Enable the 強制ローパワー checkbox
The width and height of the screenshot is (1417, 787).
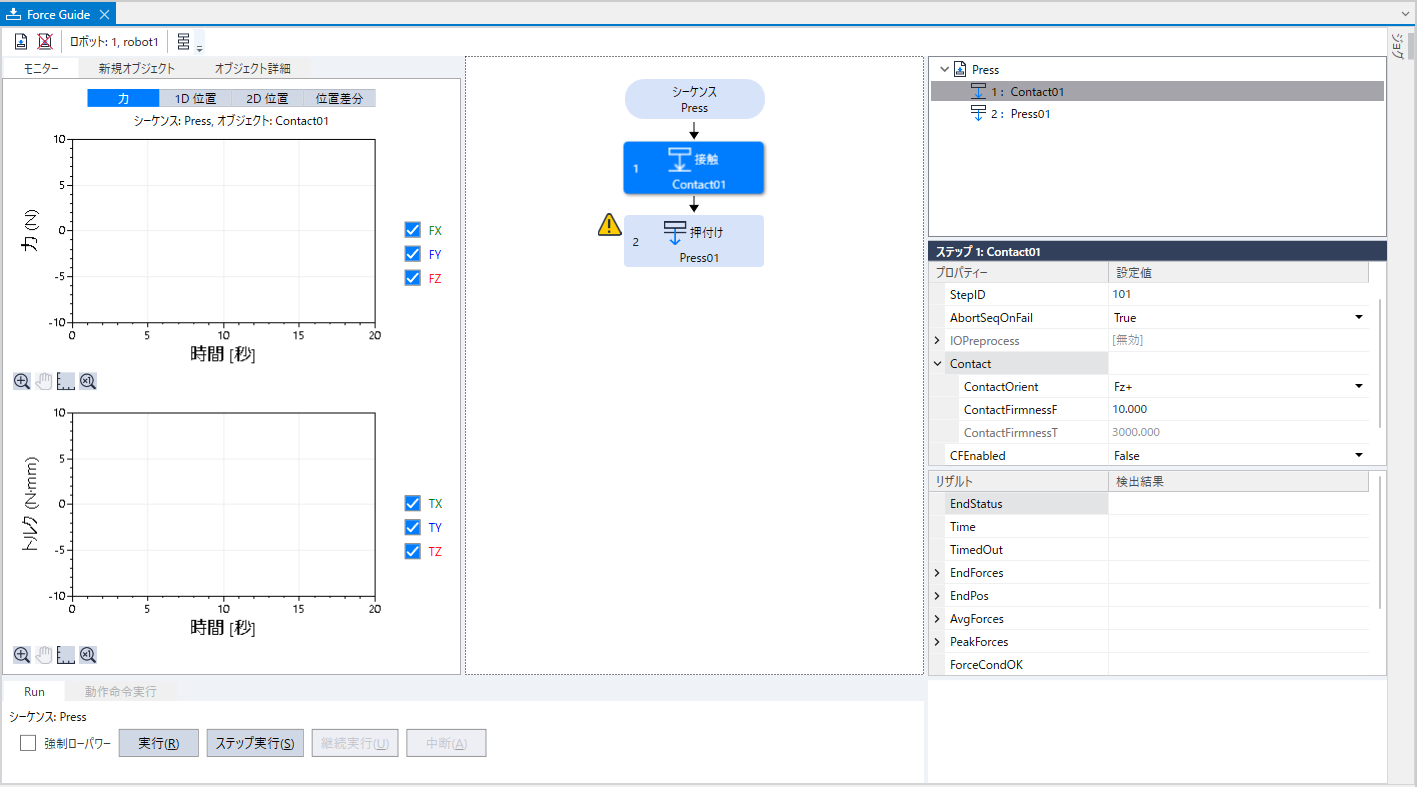point(28,743)
